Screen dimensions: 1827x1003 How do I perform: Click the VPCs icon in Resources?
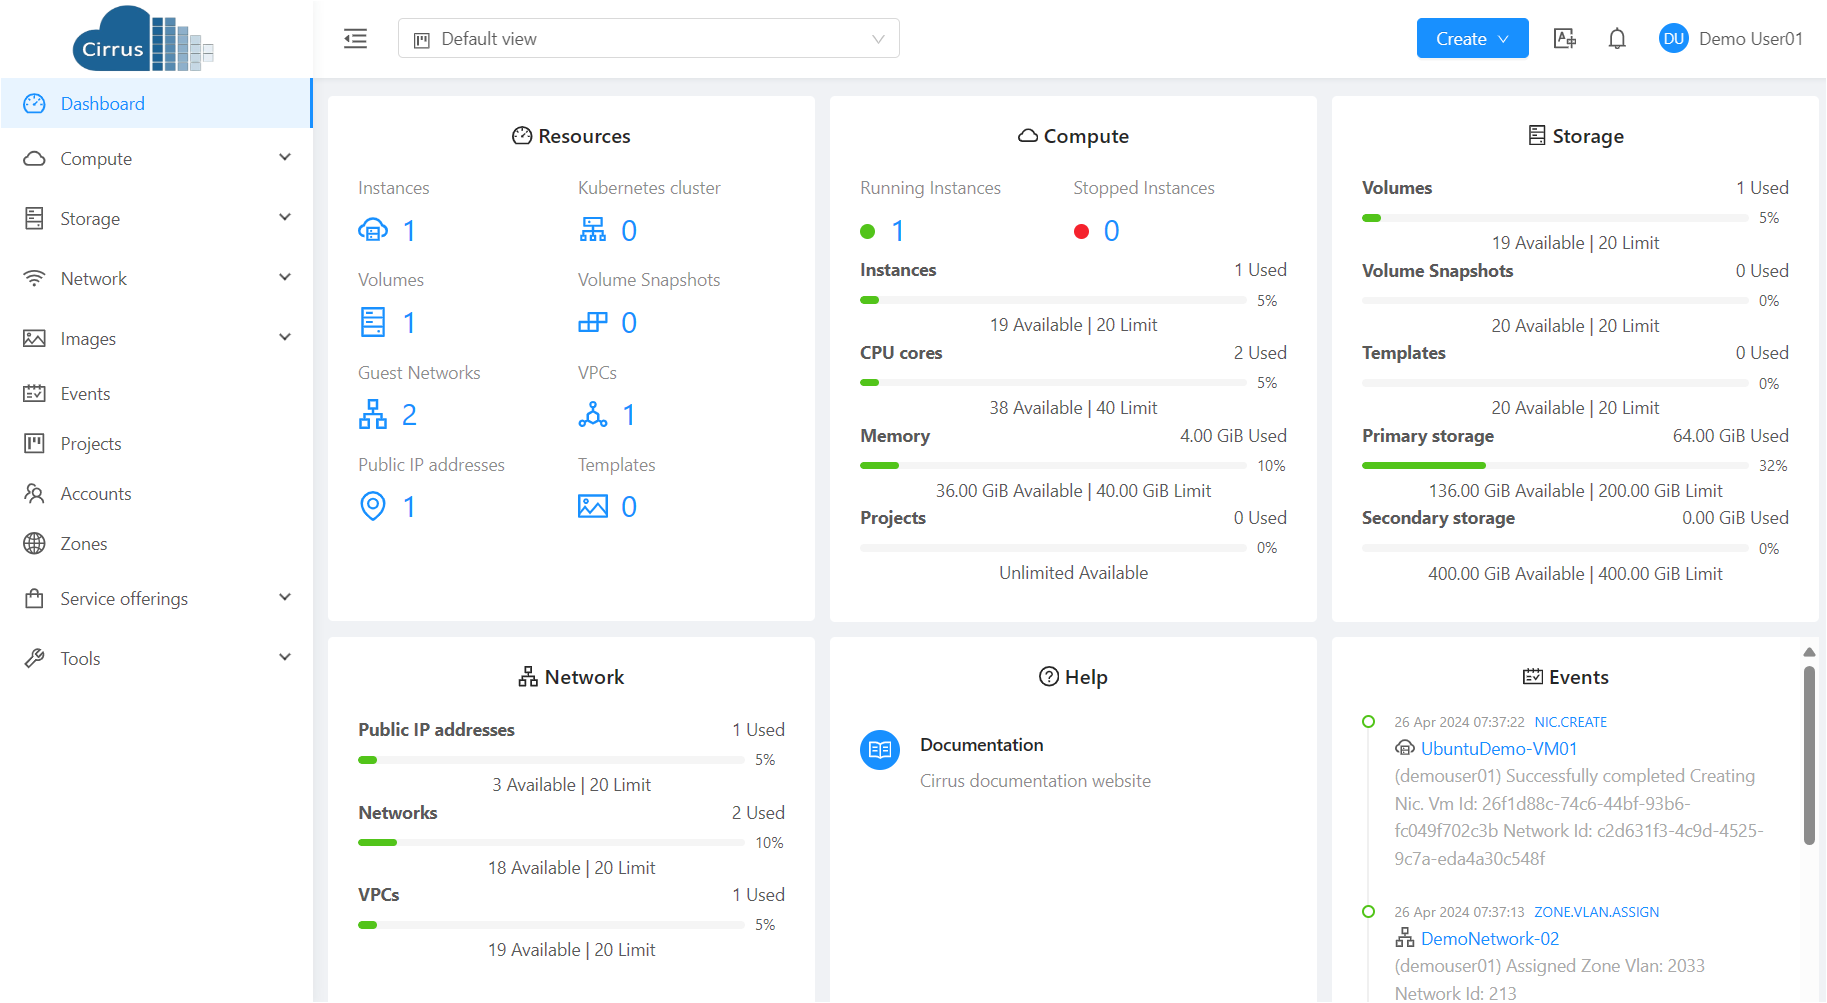pyautogui.click(x=592, y=415)
